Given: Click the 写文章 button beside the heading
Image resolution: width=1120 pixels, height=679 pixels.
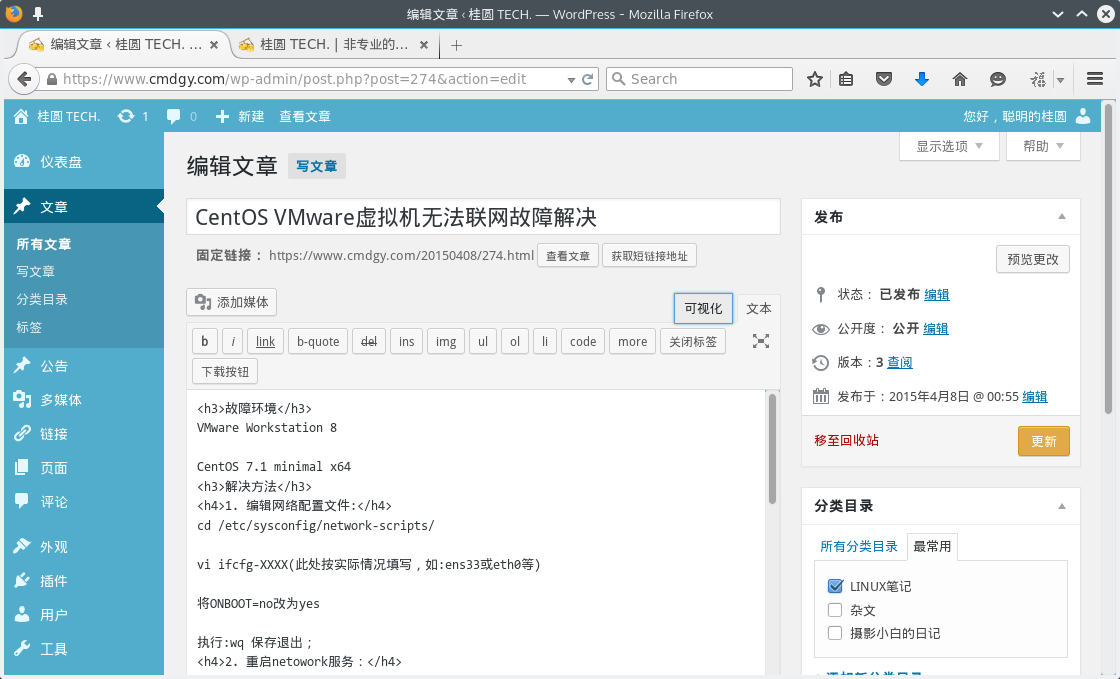Looking at the screenshot, I should coord(316,166).
